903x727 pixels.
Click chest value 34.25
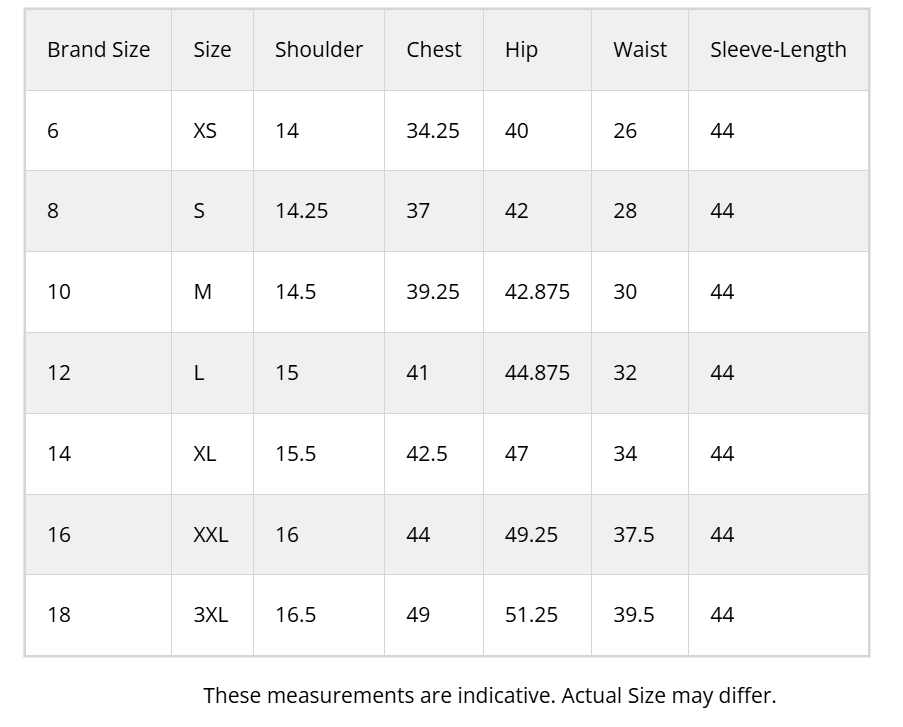click(432, 131)
